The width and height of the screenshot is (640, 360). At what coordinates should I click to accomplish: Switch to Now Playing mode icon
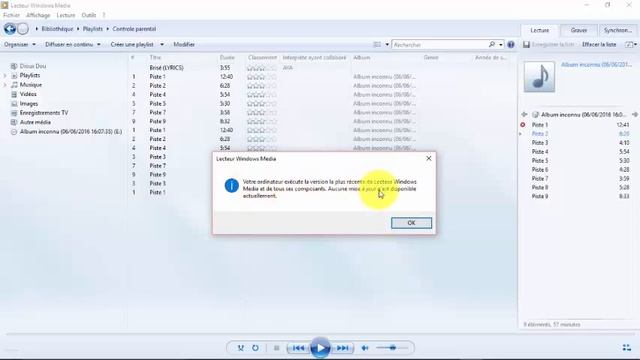tap(627, 347)
